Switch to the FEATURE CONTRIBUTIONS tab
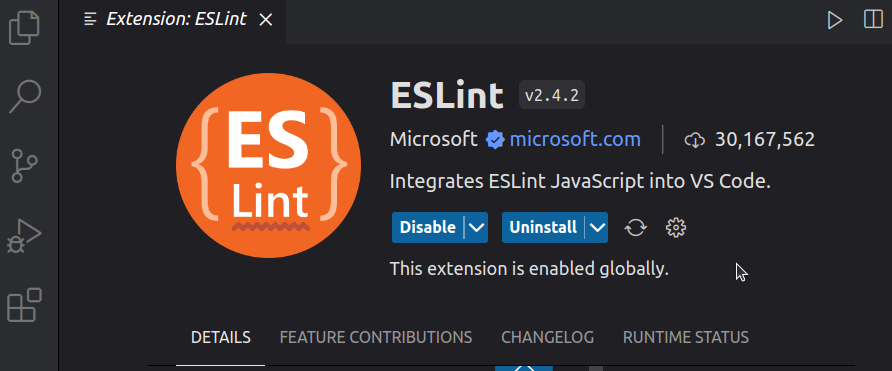The height and width of the screenshot is (371, 892). pyautogui.click(x=376, y=337)
